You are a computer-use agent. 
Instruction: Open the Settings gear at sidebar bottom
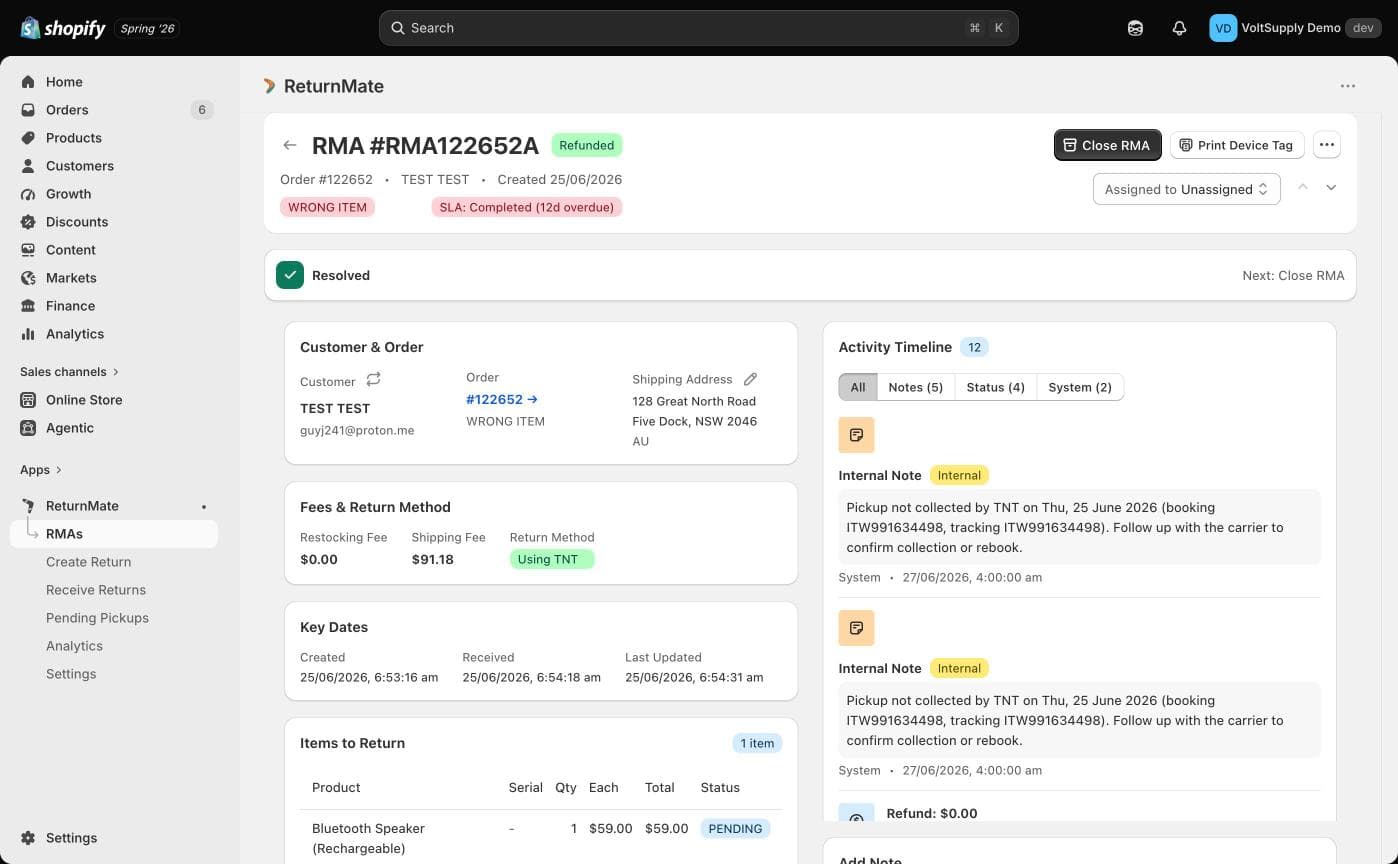(28, 838)
